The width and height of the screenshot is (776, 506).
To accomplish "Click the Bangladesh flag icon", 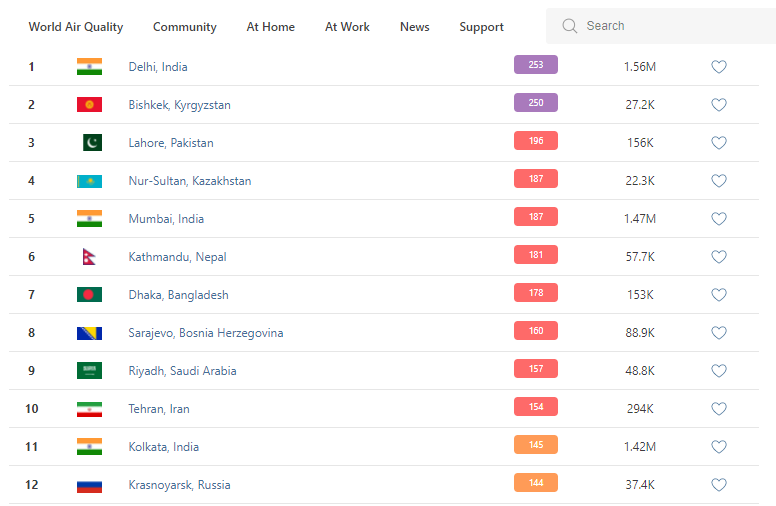I will (89, 295).
